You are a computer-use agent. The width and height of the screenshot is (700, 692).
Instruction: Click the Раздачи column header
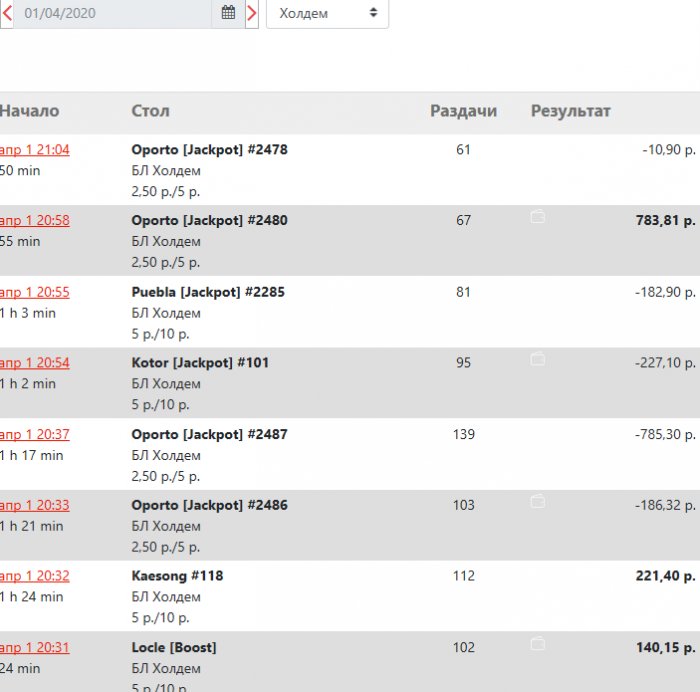pos(463,111)
